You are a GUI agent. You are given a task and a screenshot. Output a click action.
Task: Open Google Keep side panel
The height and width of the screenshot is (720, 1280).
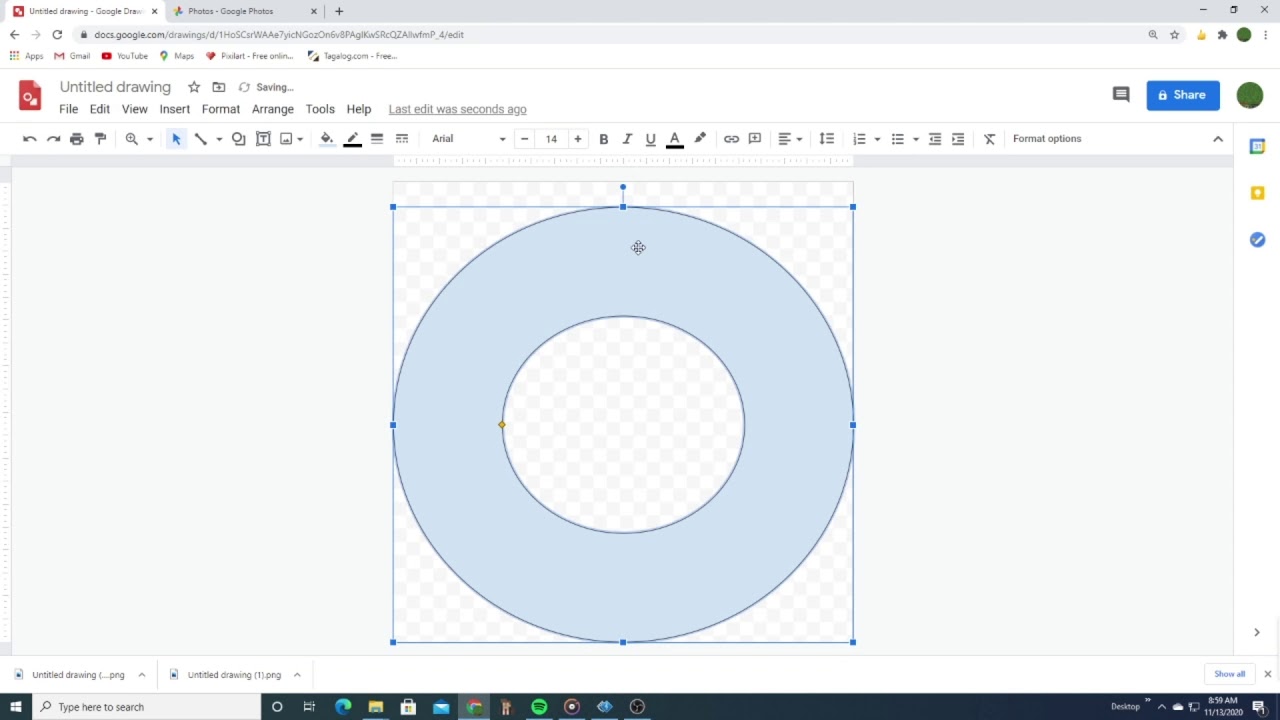1258,193
